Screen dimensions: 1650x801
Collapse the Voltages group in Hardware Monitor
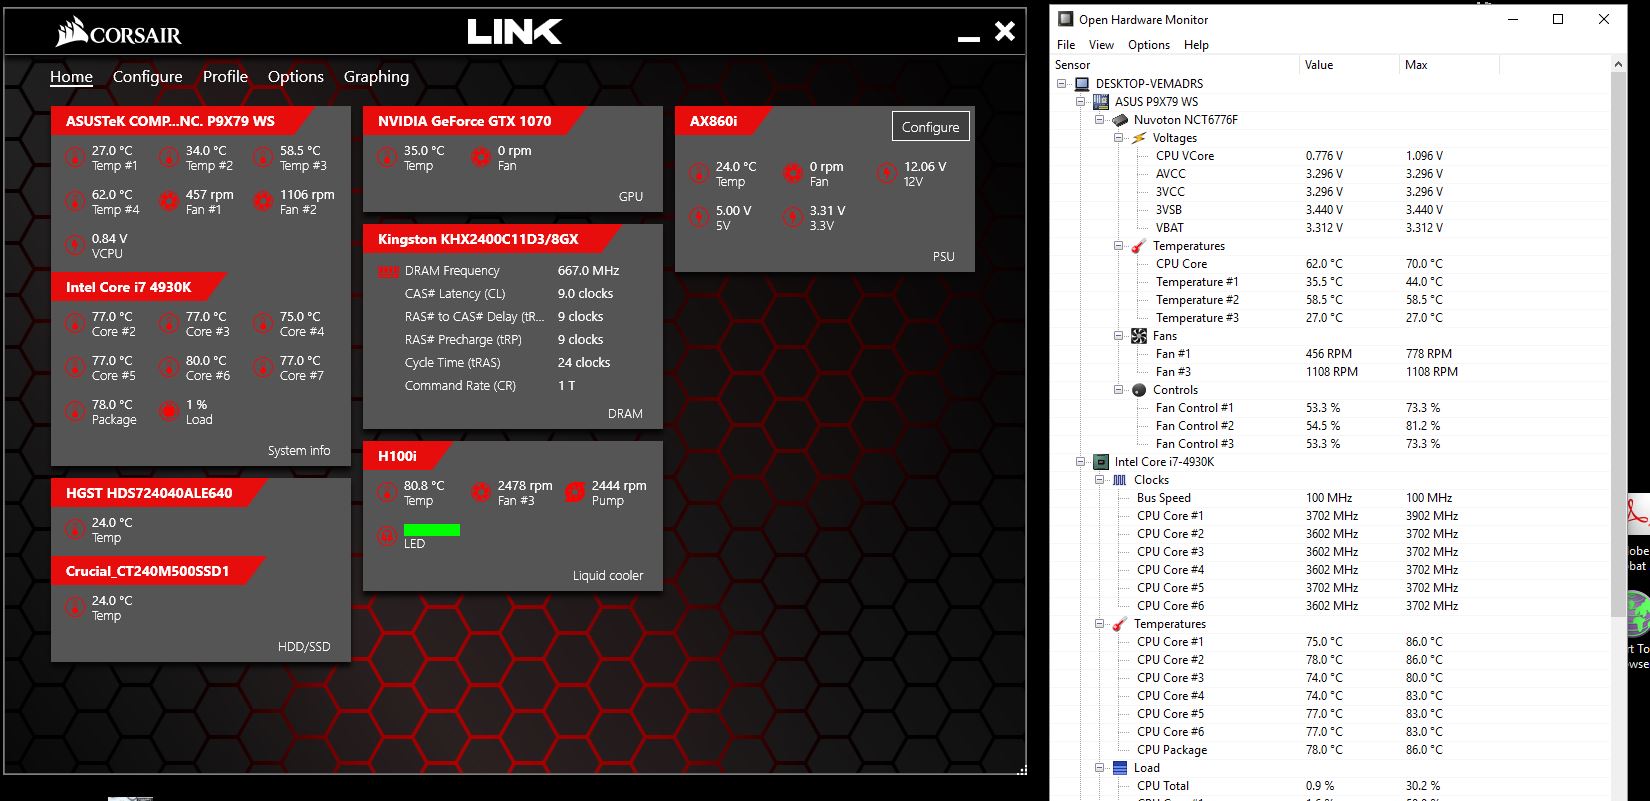point(1119,138)
